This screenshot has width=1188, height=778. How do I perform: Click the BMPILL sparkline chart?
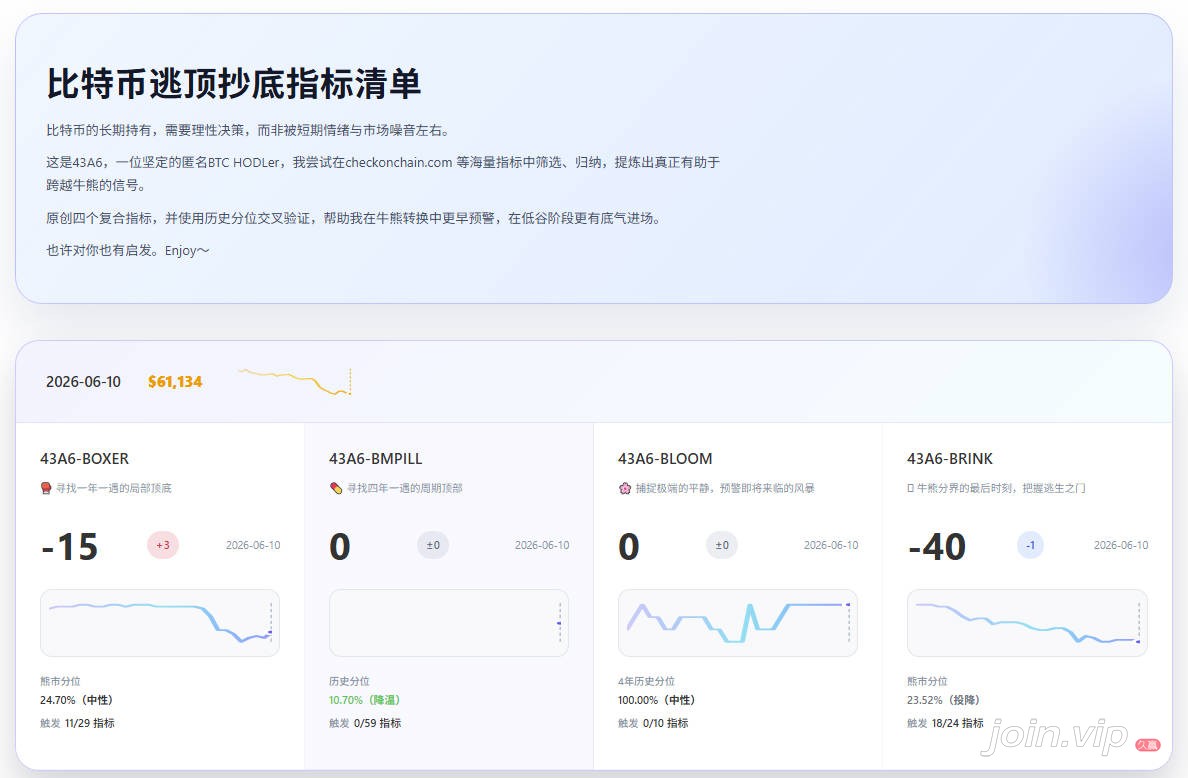pyautogui.click(x=449, y=623)
